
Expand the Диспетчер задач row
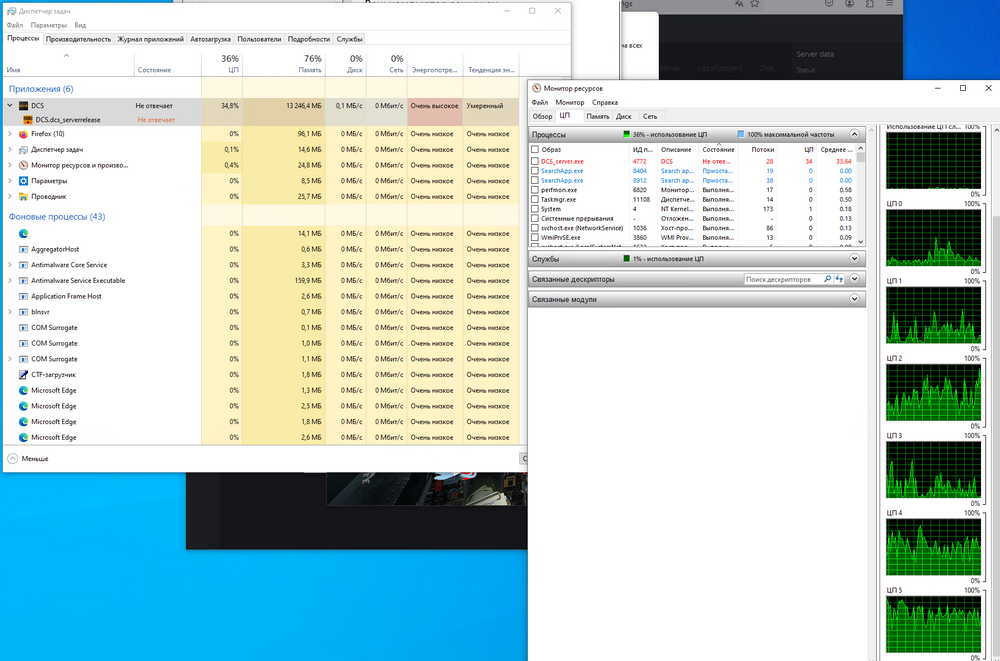[x=10, y=149]
